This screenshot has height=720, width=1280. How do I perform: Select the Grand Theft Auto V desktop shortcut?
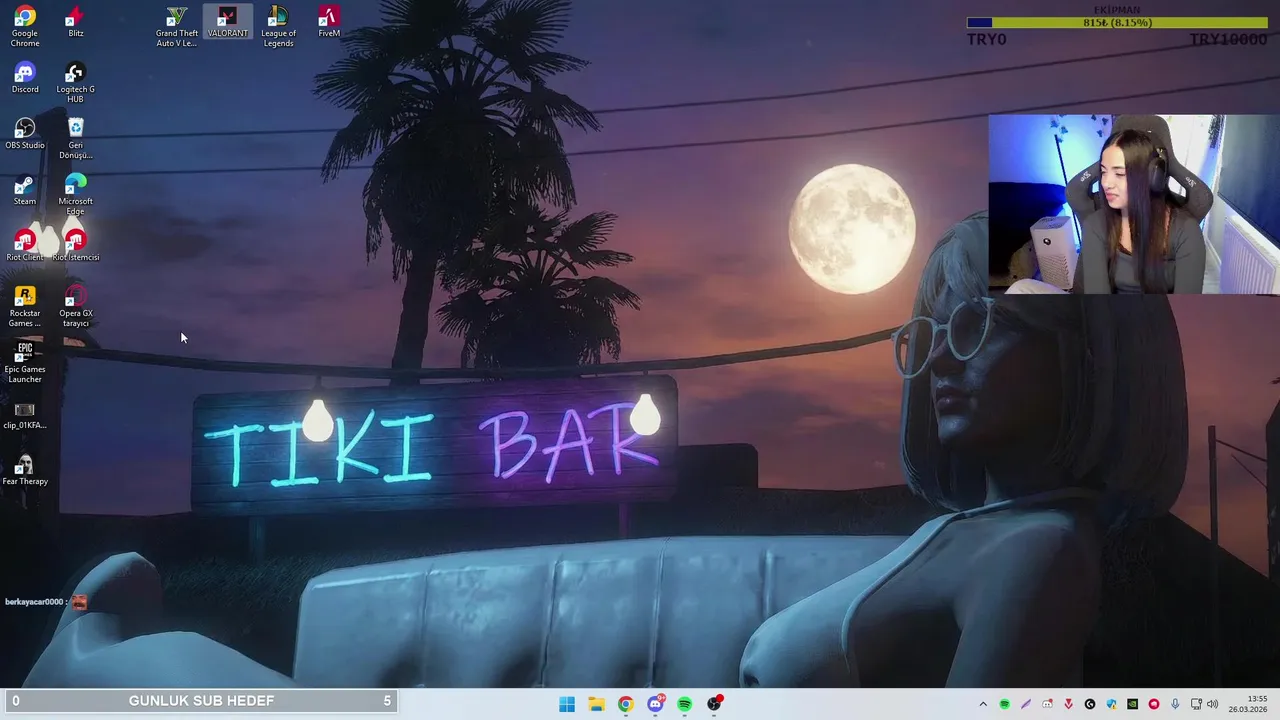[176, 27]
